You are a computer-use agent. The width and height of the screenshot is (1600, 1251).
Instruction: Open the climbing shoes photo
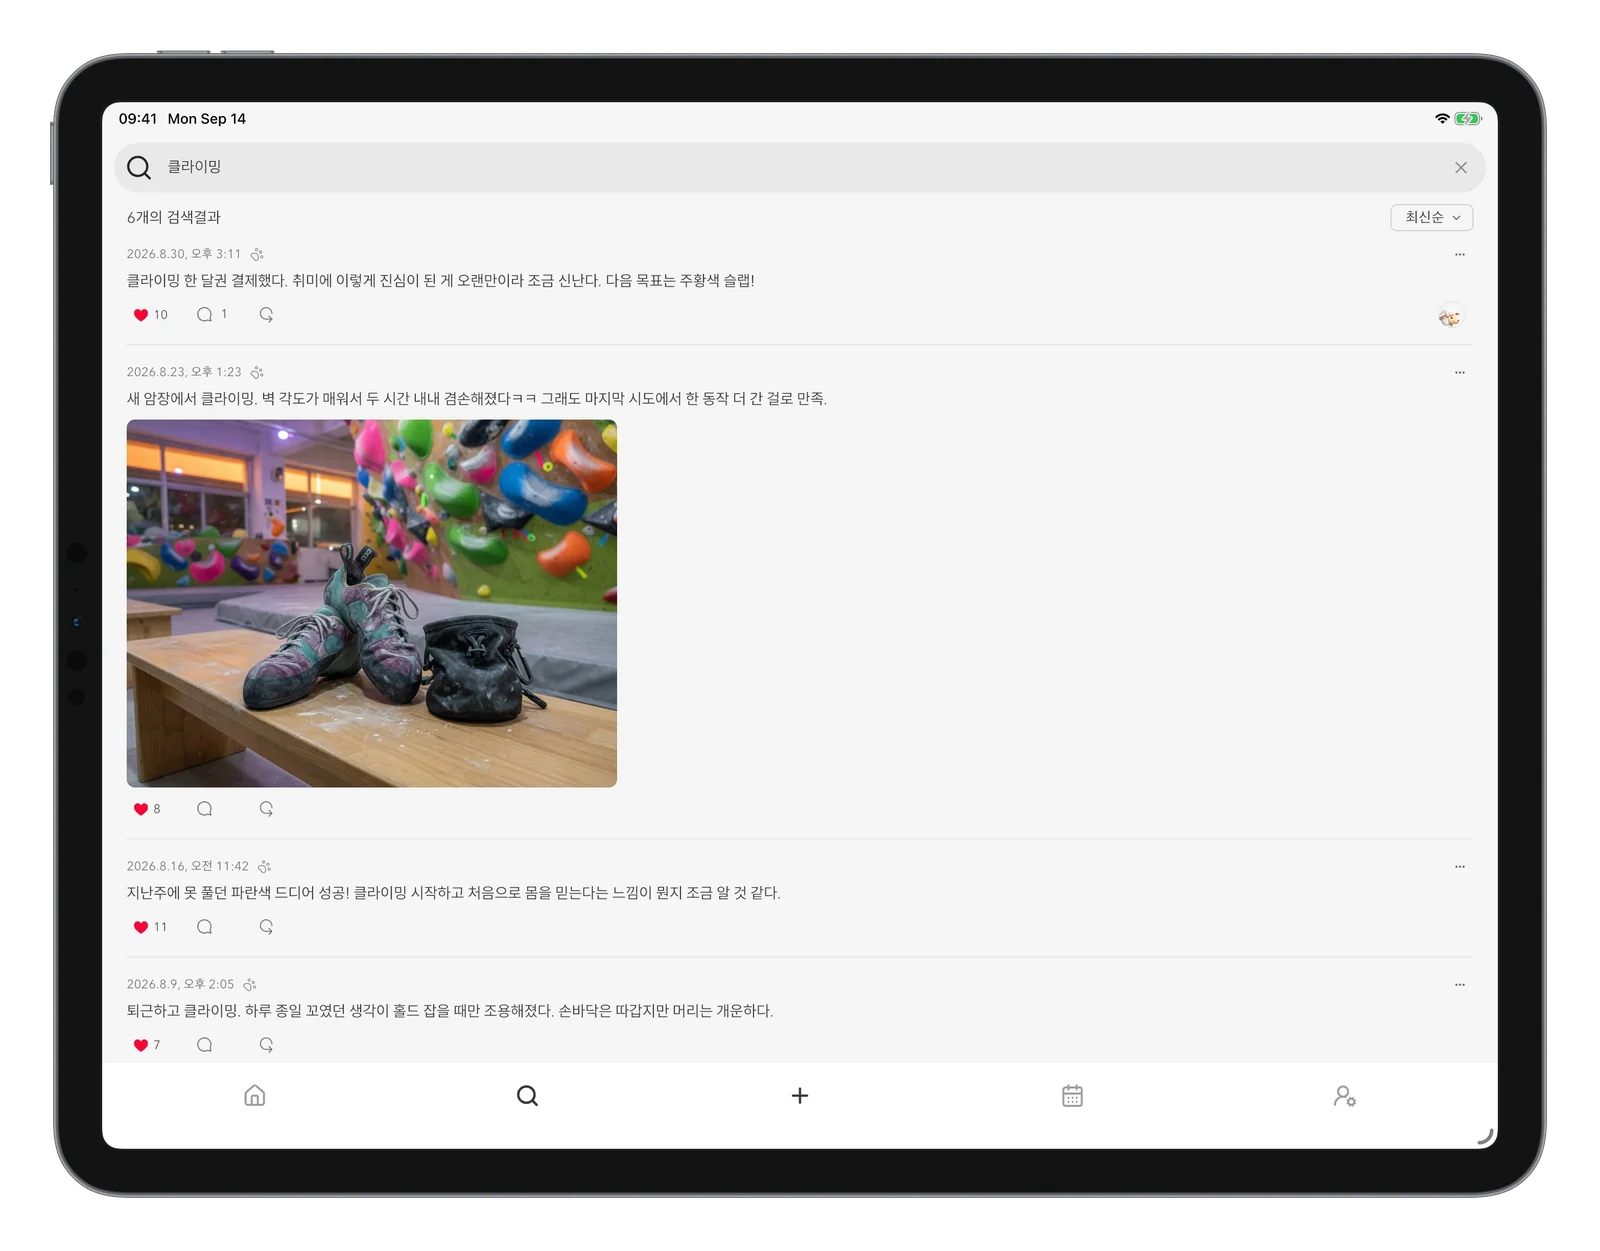pos(372,603)
